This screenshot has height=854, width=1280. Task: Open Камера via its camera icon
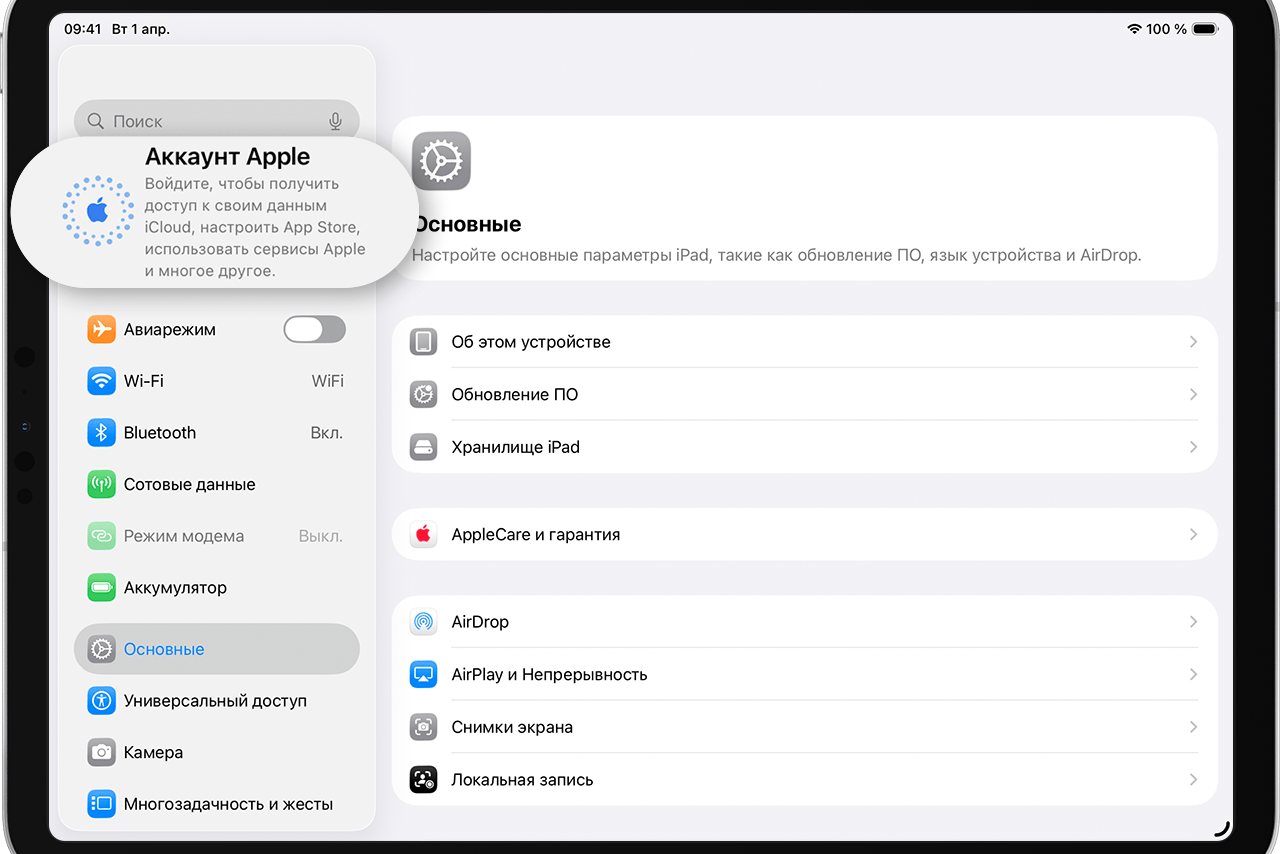pos(101,752)
